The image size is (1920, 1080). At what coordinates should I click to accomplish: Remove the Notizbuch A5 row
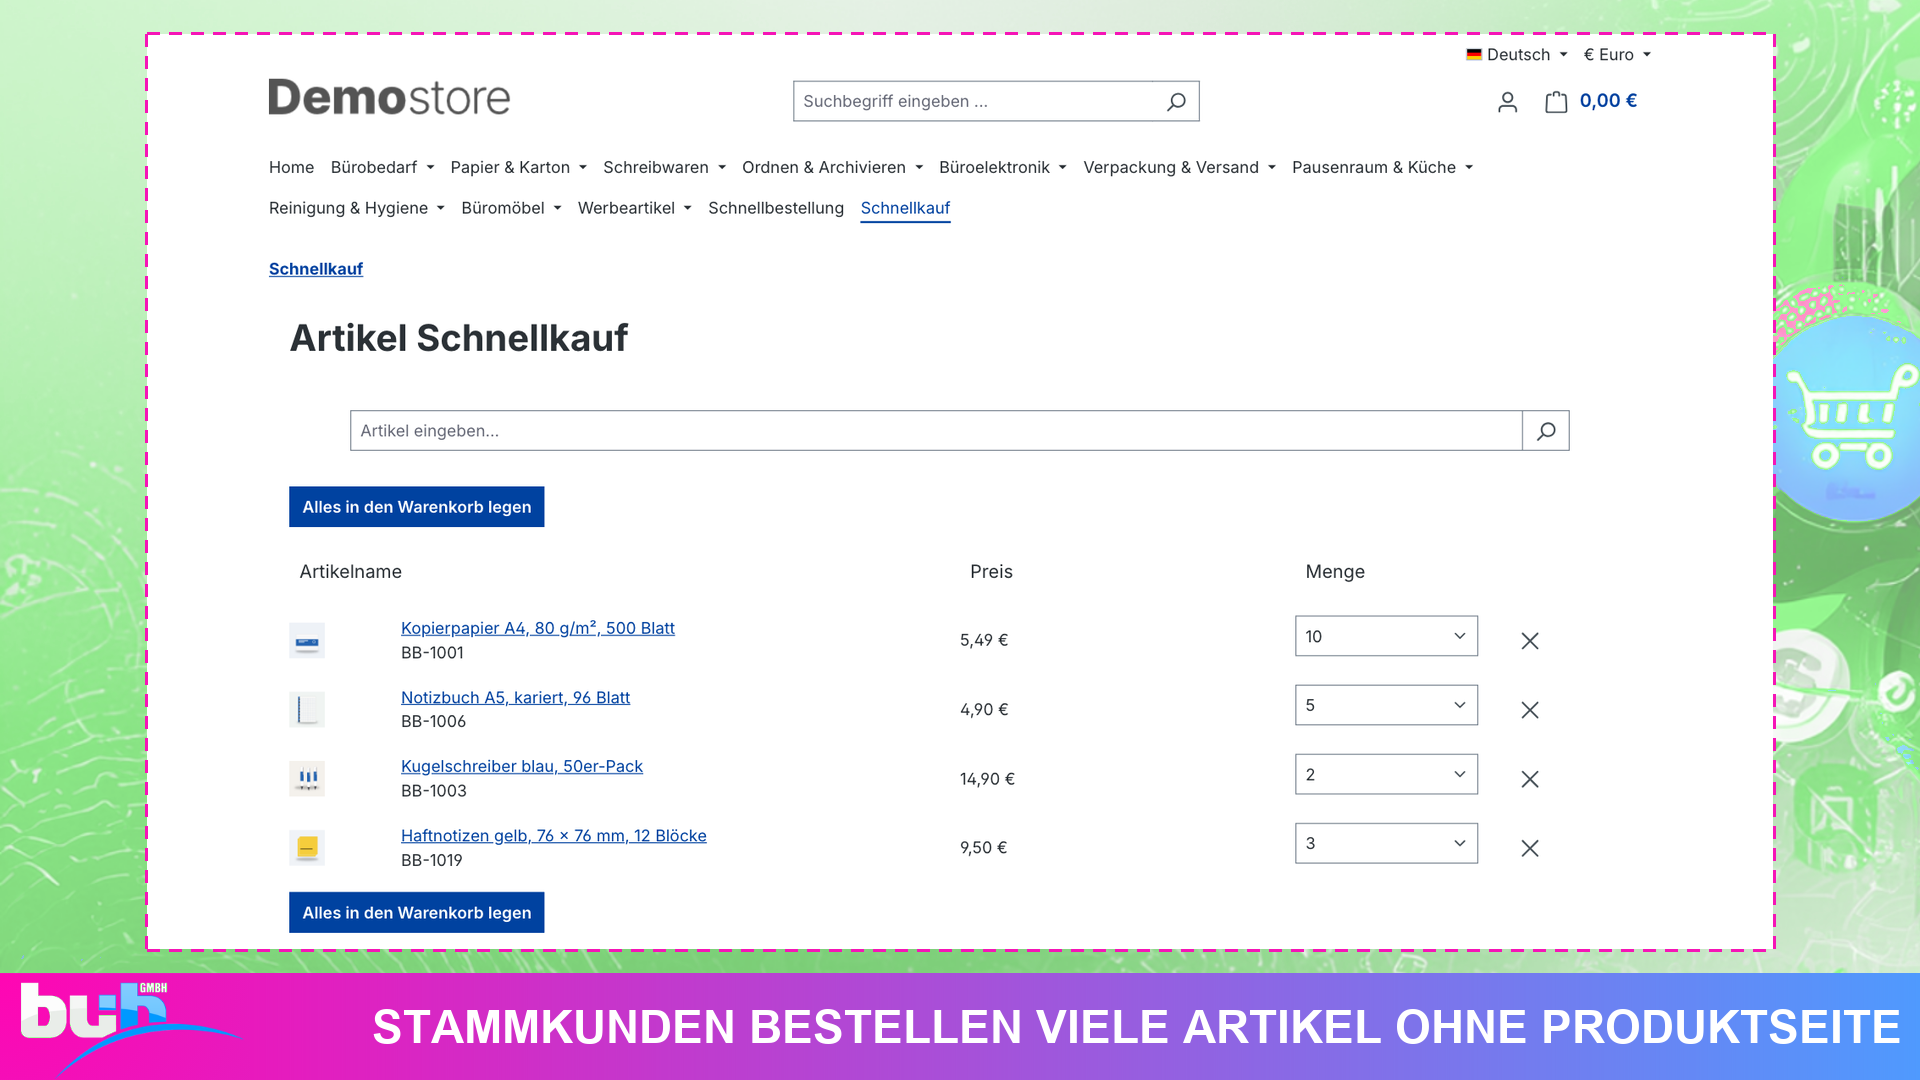[x=1530, y=710]
